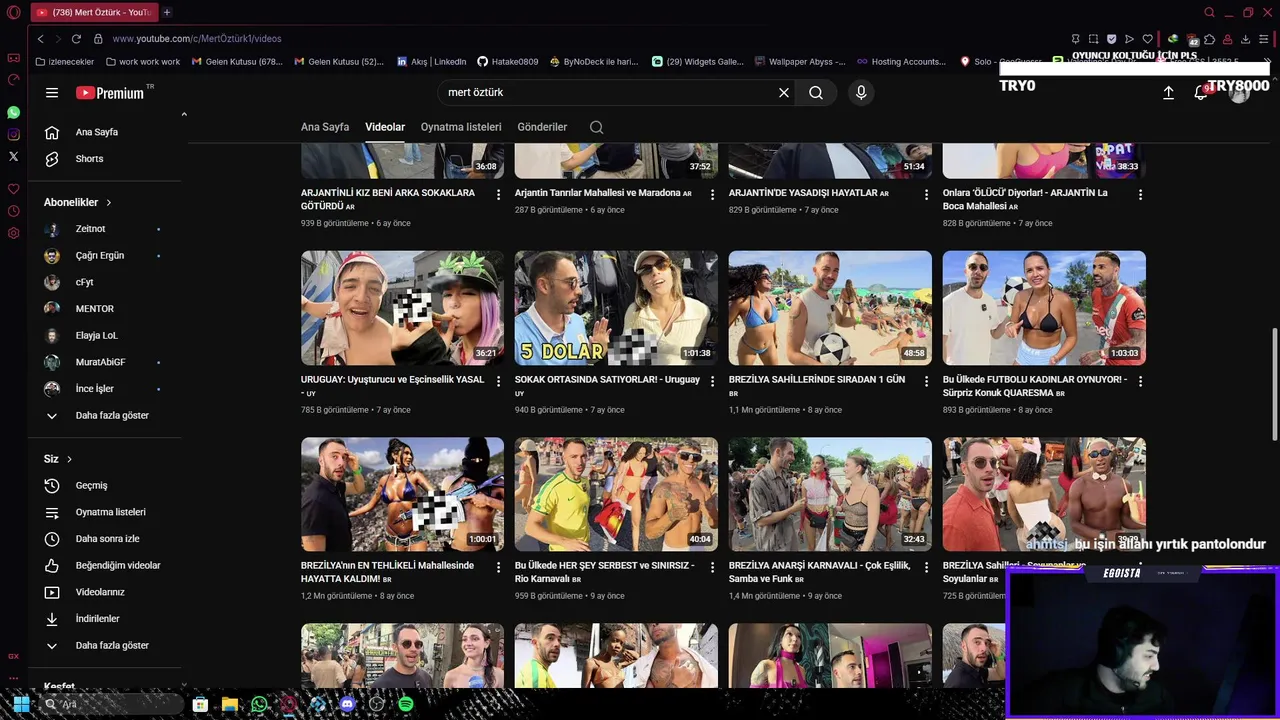The height and width of the screenshot is (720, 1280).
Task: Open Opera WhatsApp sidebar icon
Action: tap(13, 113)
